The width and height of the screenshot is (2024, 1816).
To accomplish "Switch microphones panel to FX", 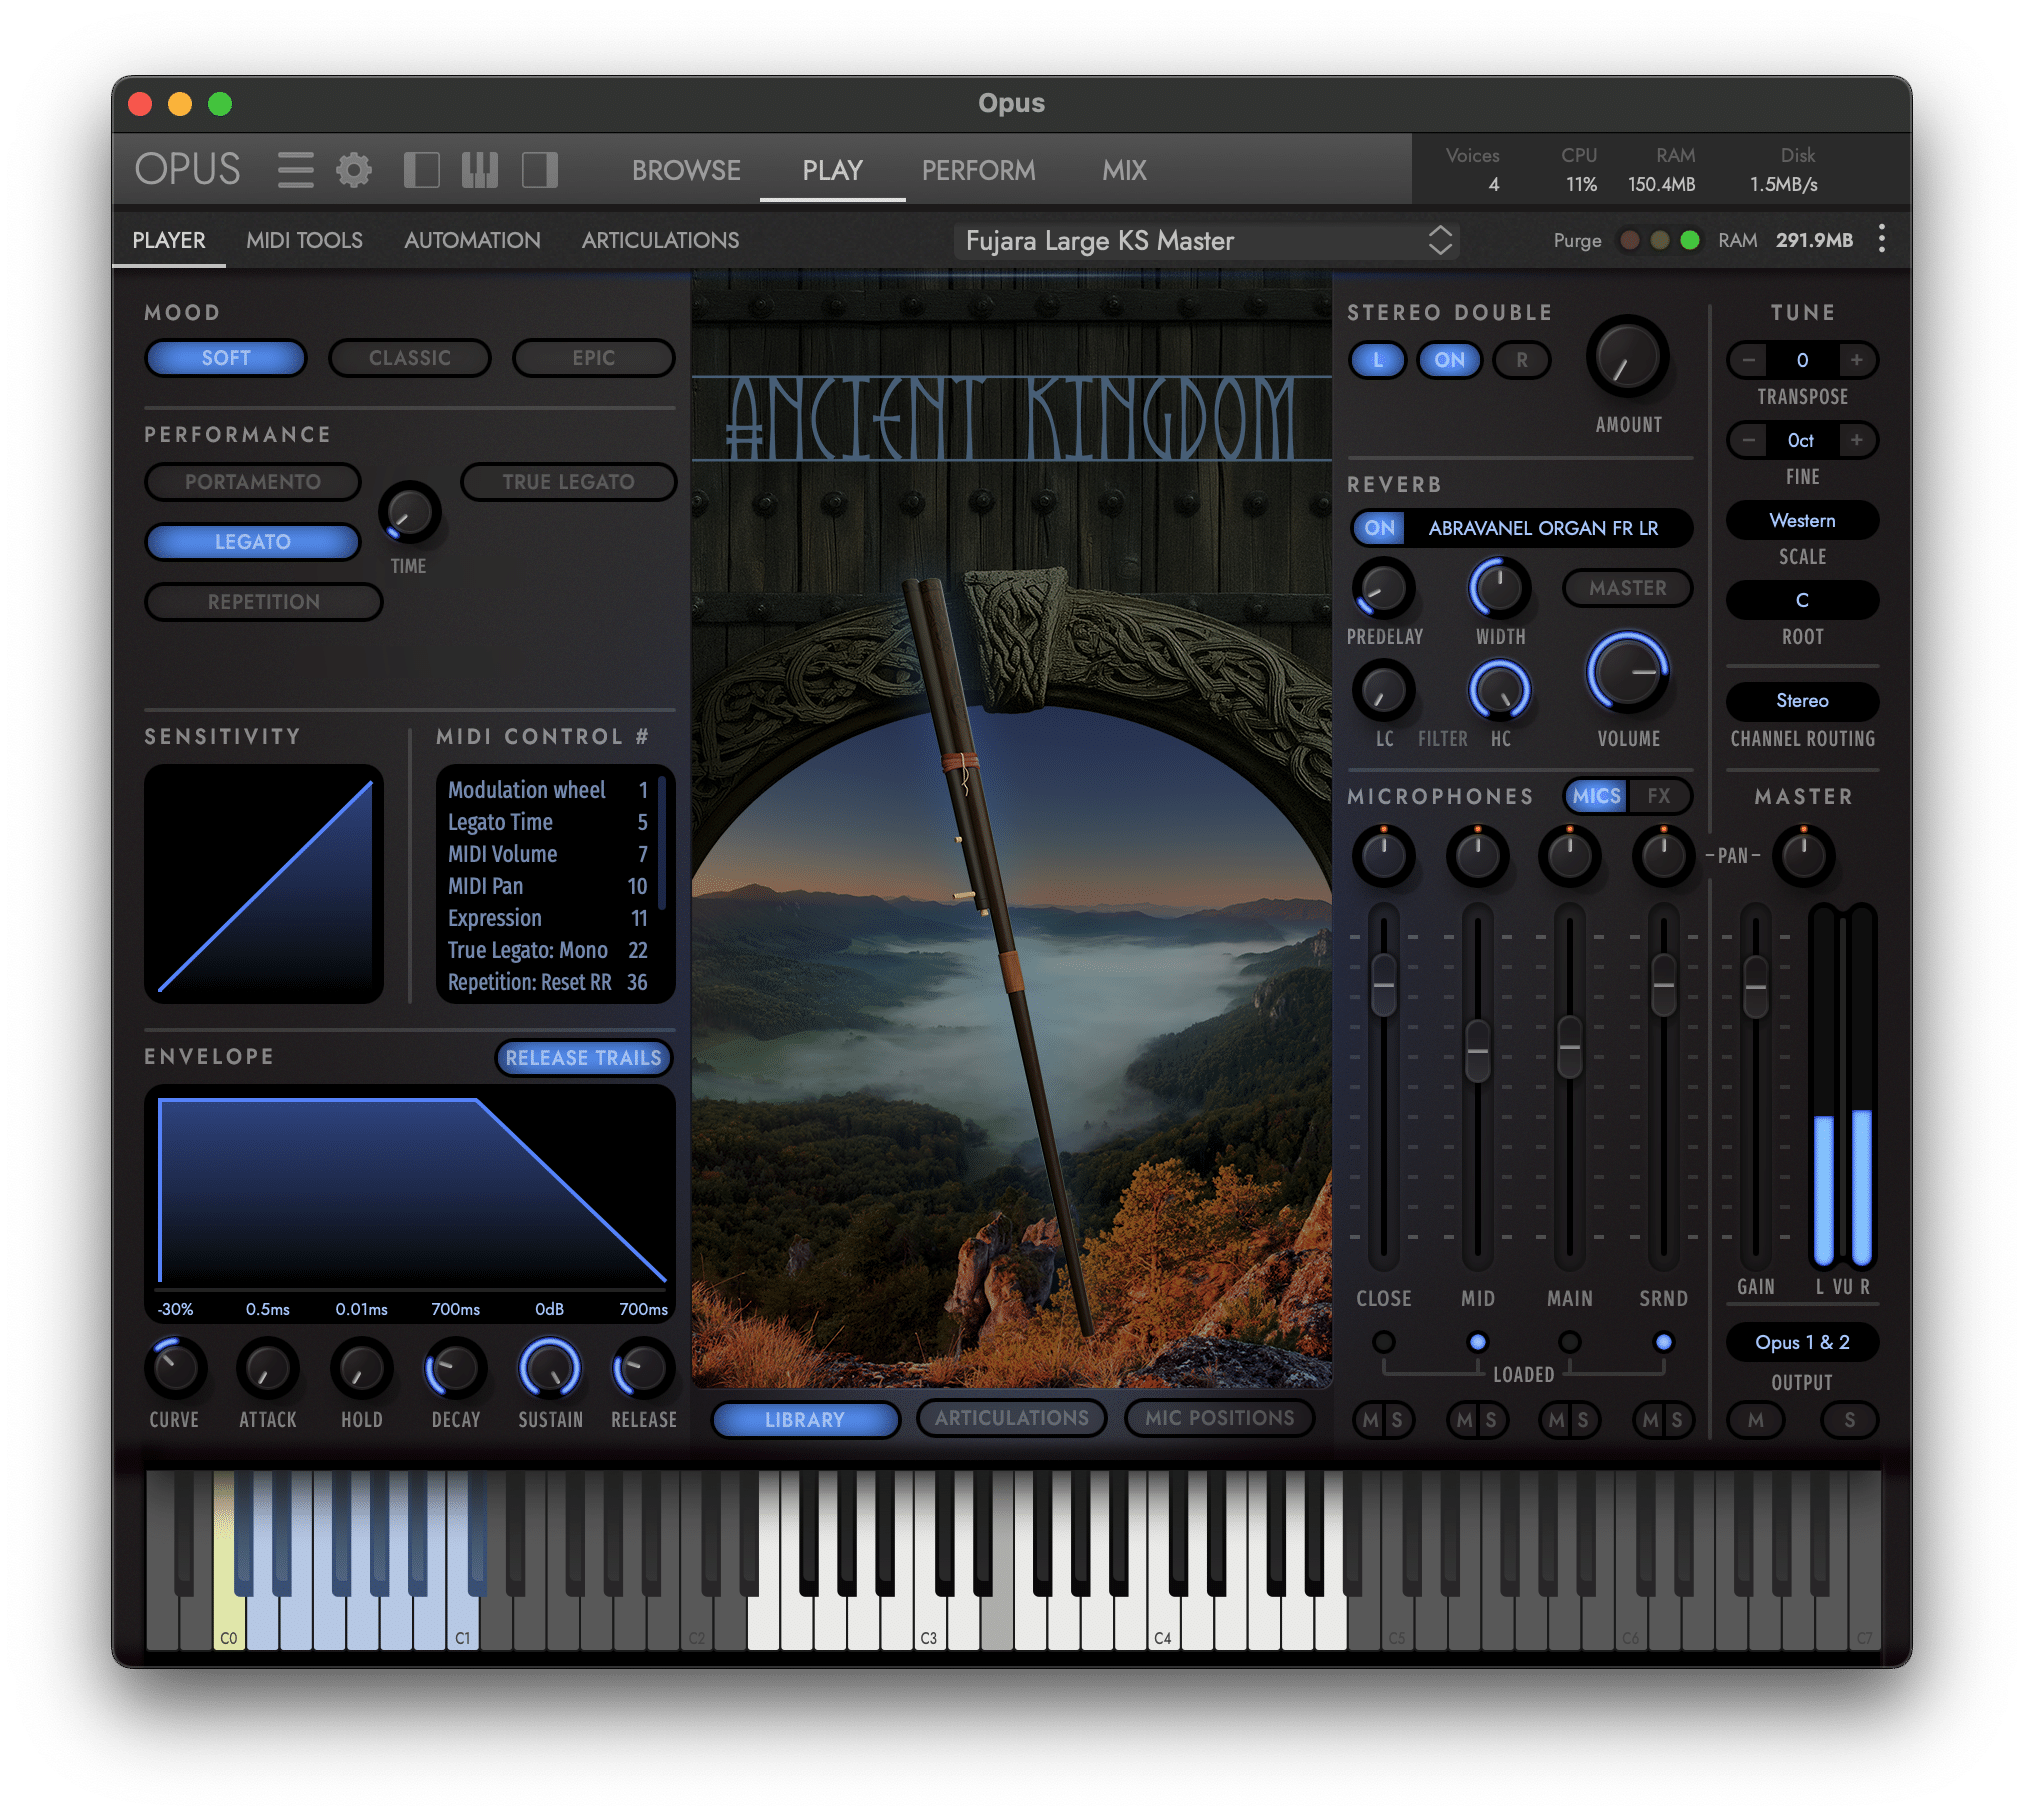I will click(1659, 796).
